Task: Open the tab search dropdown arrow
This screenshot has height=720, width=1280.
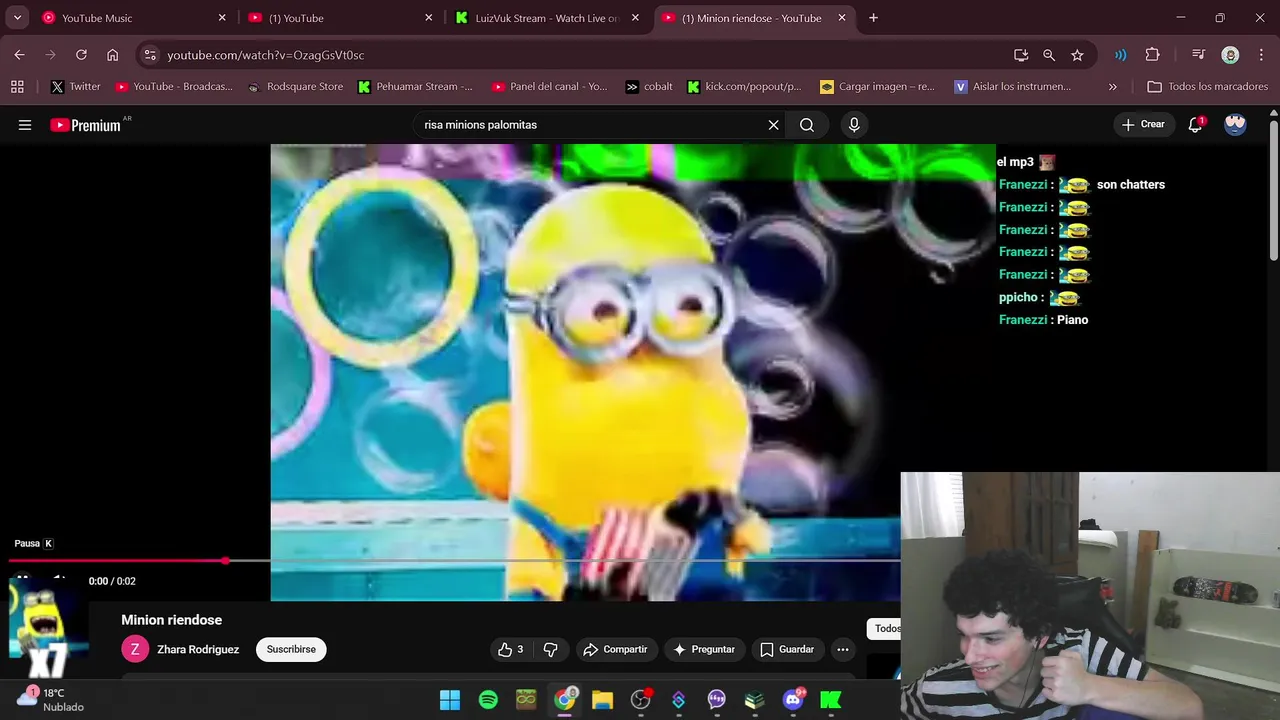Action: (x=17, y=18)
